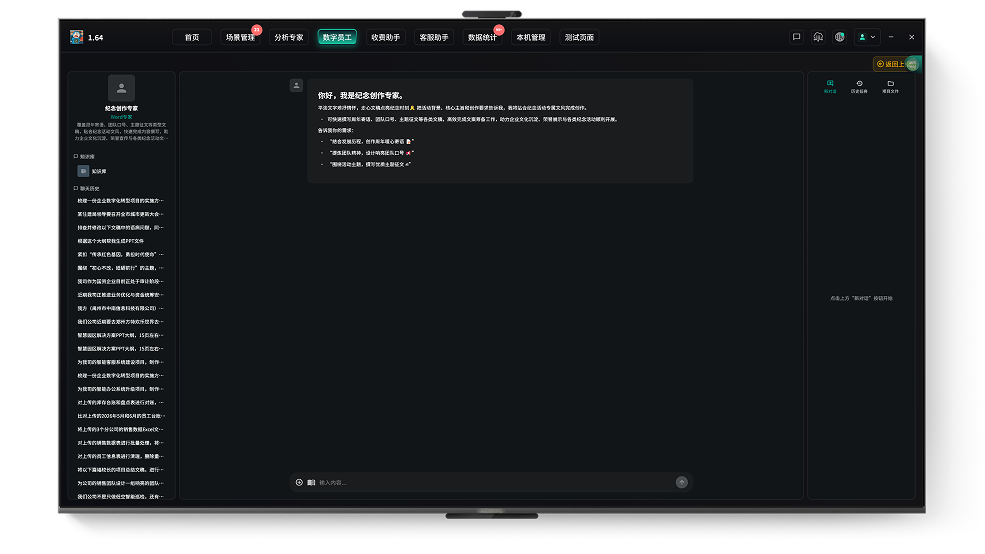Switch to the 数据统计 tab

coord(482,38)
